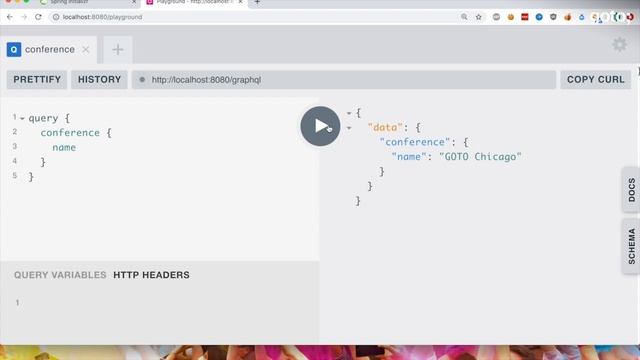The width and height of the screenshot is (640, 360).
Task: Click COPY CURL button
Action: click(596, 80)
